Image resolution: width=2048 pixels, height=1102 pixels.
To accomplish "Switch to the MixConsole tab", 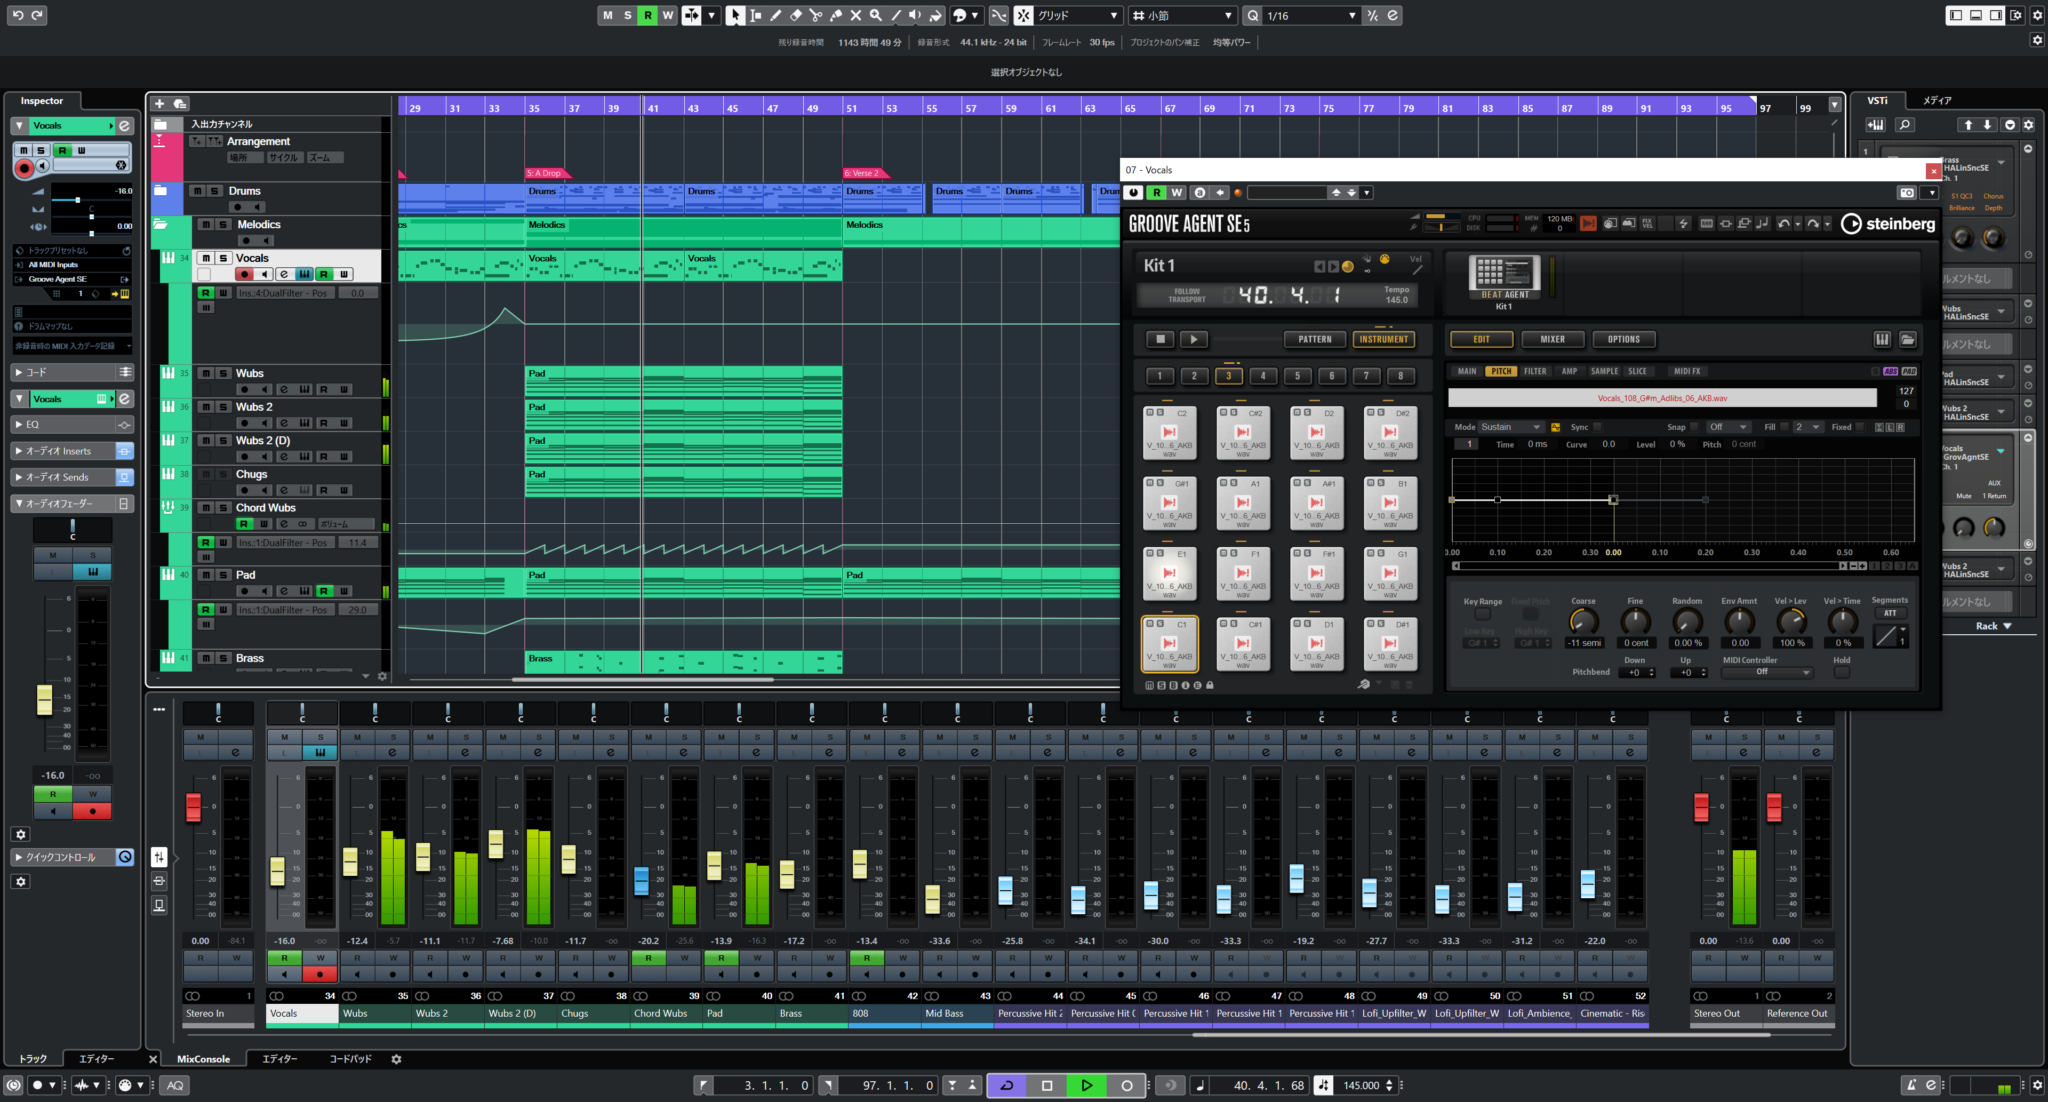I will (203, 1059).
